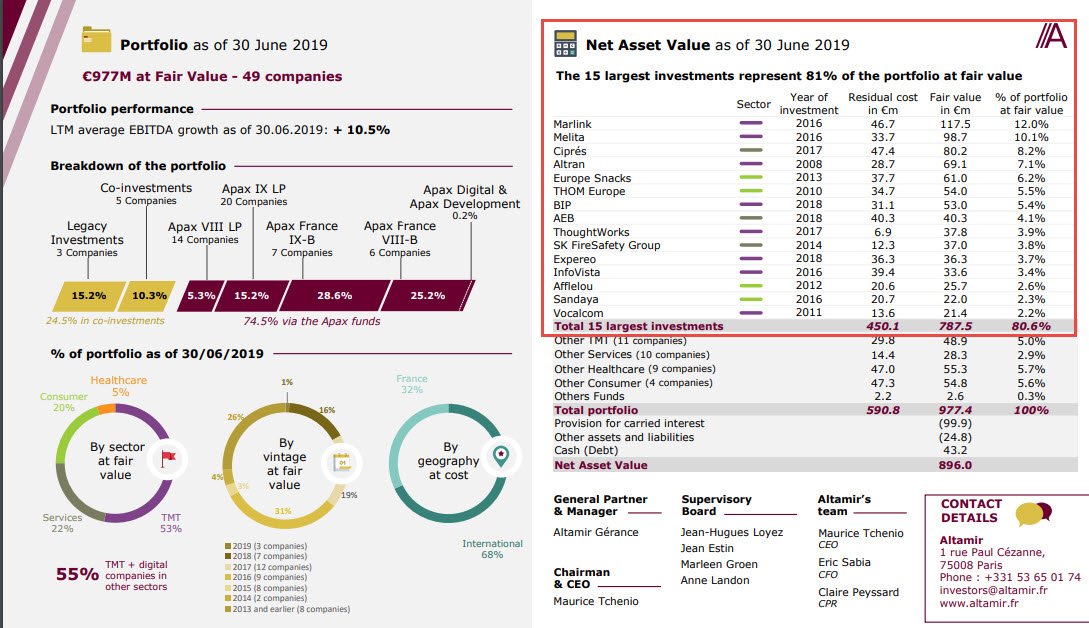Click the Provision for carried interest row
This screenshot has width=1089, height=628.
click(x=815, y=424)
